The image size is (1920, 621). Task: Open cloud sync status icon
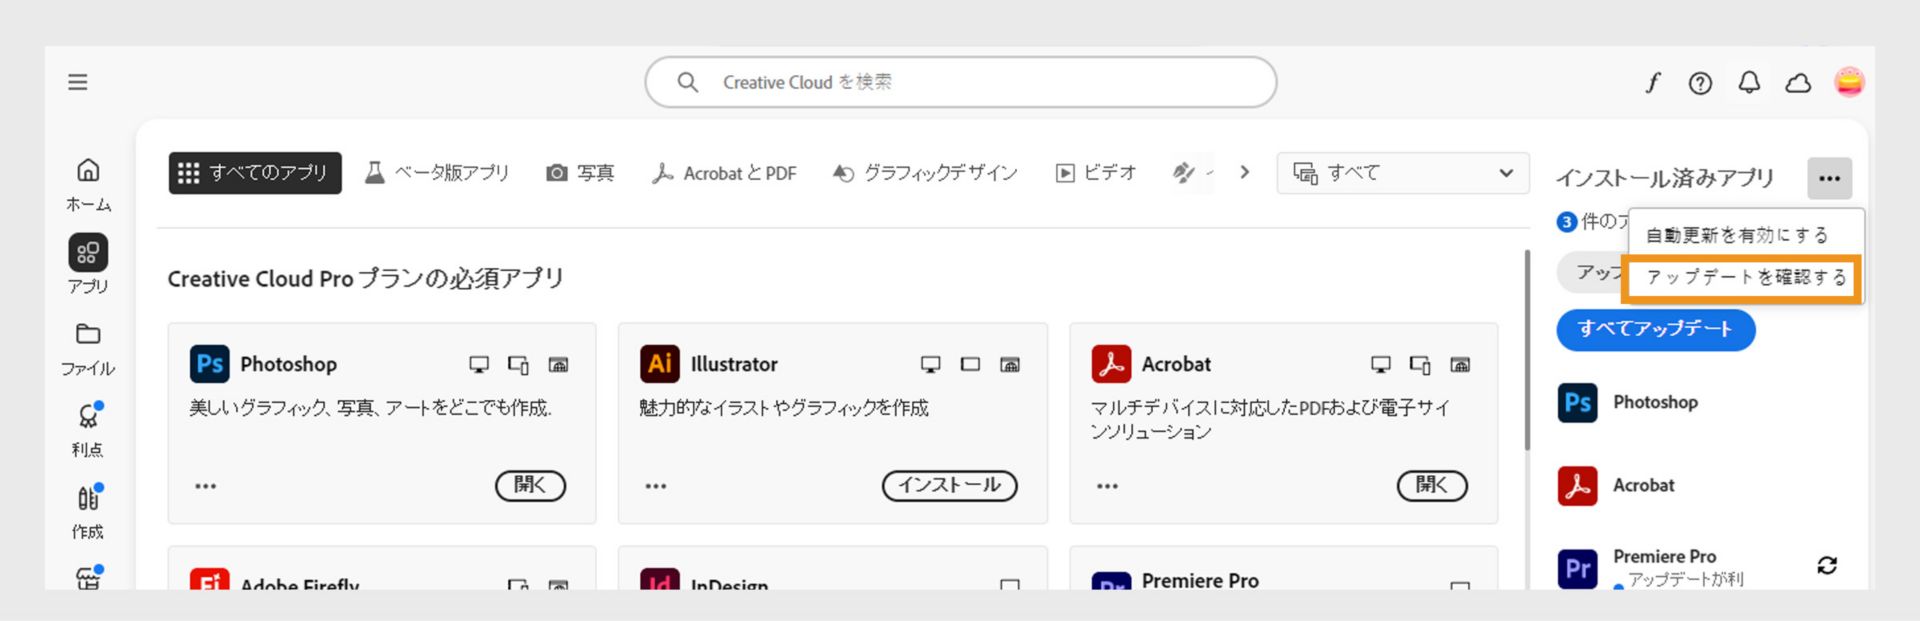coord(1798,83)
